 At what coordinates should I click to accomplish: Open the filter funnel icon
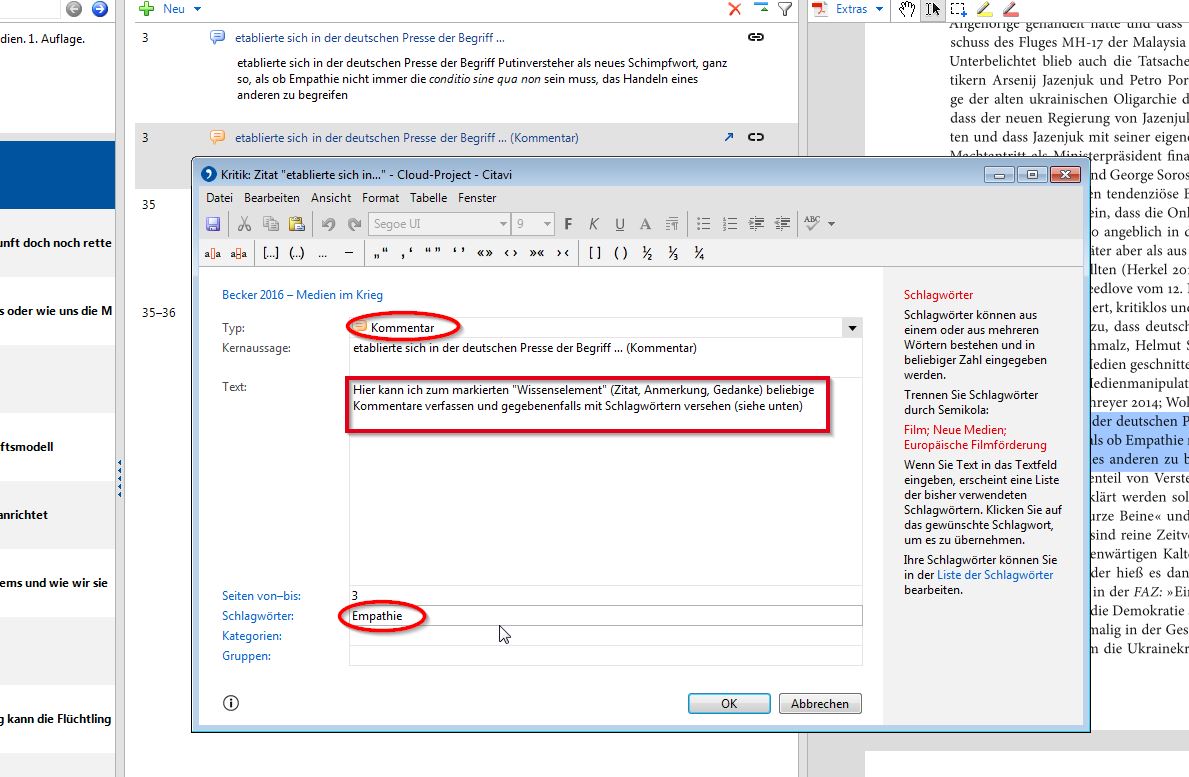click(x=786, y=9)
